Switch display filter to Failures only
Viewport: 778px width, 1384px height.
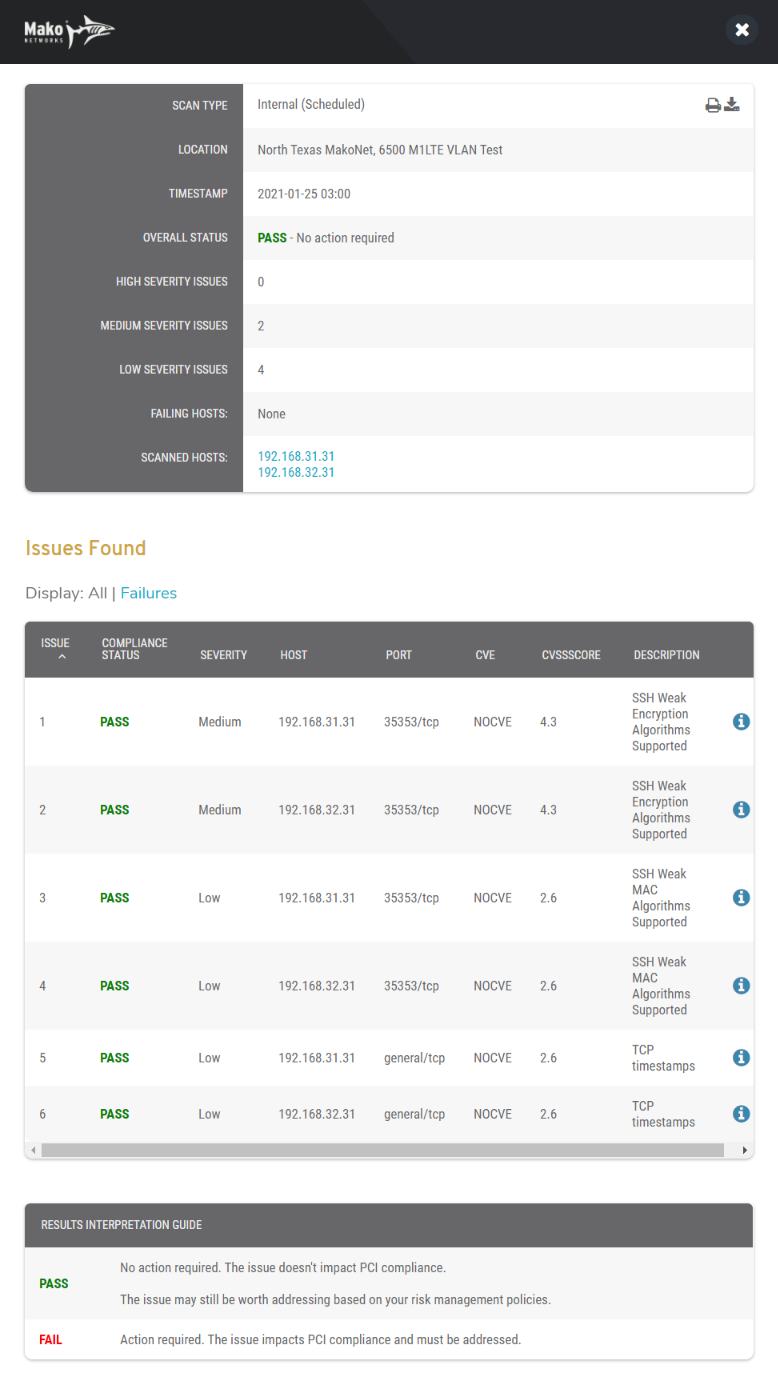click(x=148, y=592)
